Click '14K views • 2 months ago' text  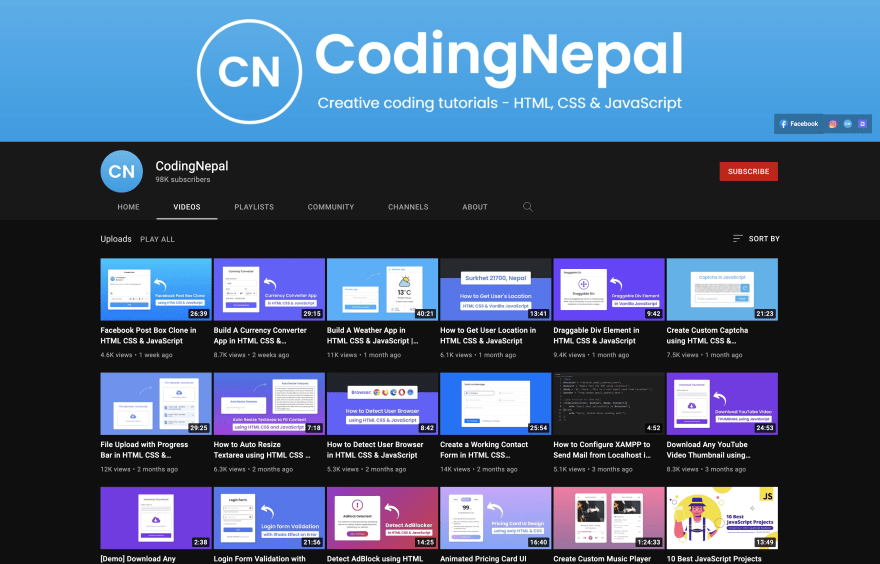coord(479,469)
